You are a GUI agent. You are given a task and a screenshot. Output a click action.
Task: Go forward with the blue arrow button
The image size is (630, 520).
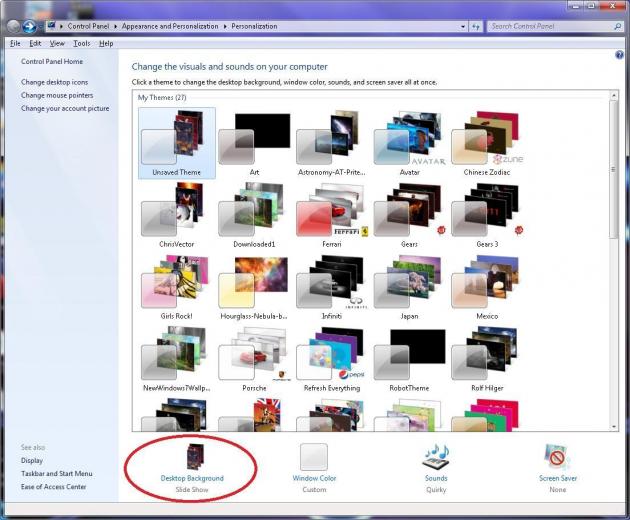29,26
